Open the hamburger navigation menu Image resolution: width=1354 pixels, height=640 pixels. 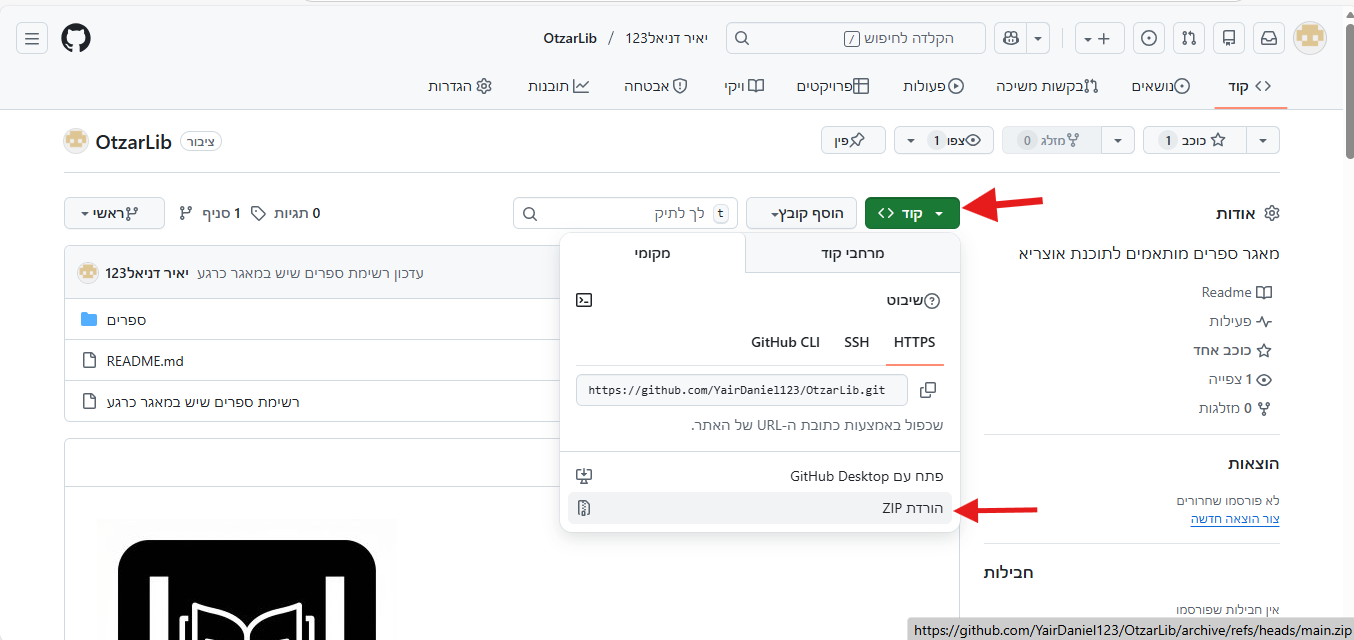(x=32, y=39)
